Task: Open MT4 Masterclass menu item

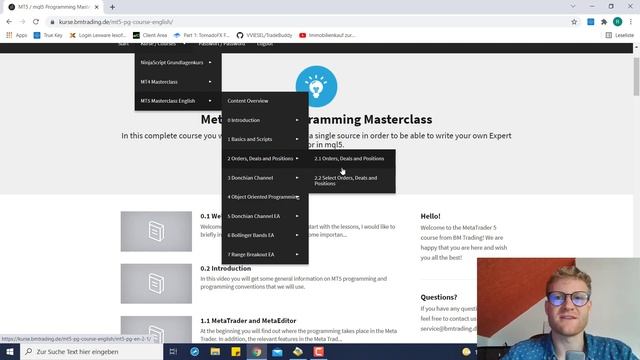Action: pyautogui.click(x=178, y=82)
